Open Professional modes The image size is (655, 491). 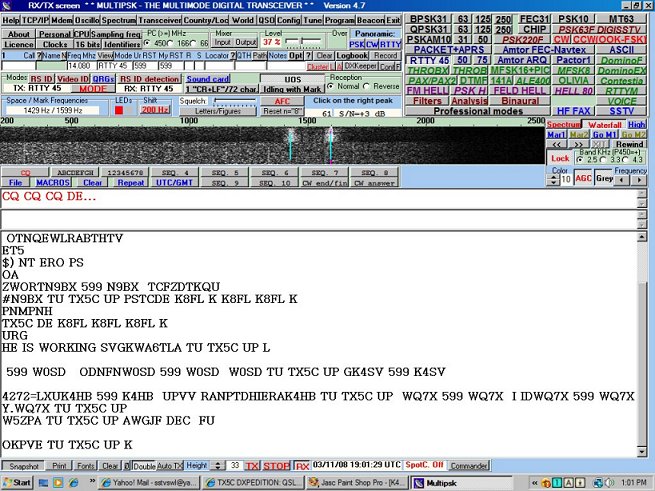478,111
